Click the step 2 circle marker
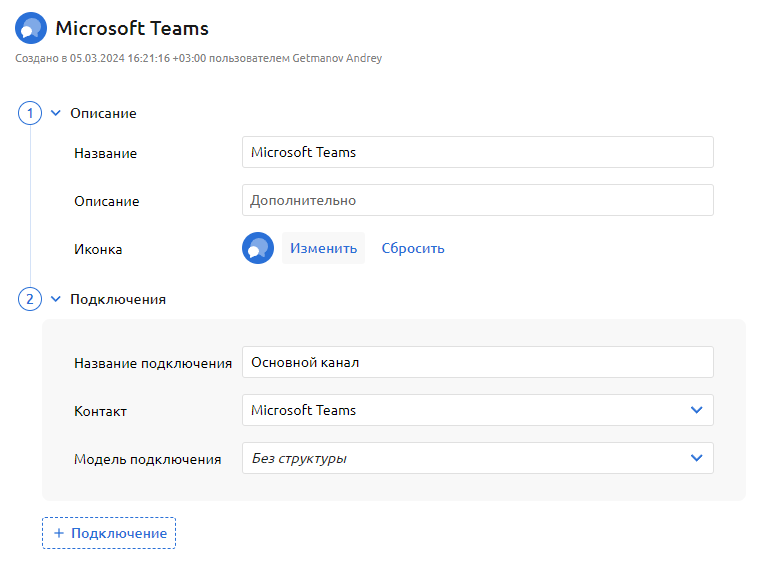Viewport: 758px width, 566px height. pos(30,298)
